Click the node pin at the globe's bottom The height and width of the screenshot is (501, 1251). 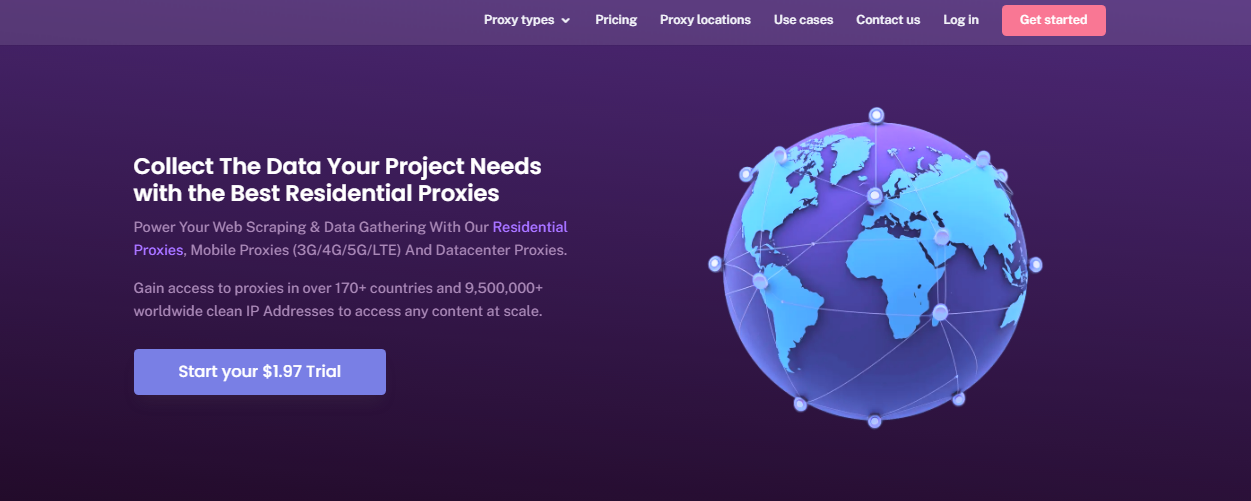875,421
